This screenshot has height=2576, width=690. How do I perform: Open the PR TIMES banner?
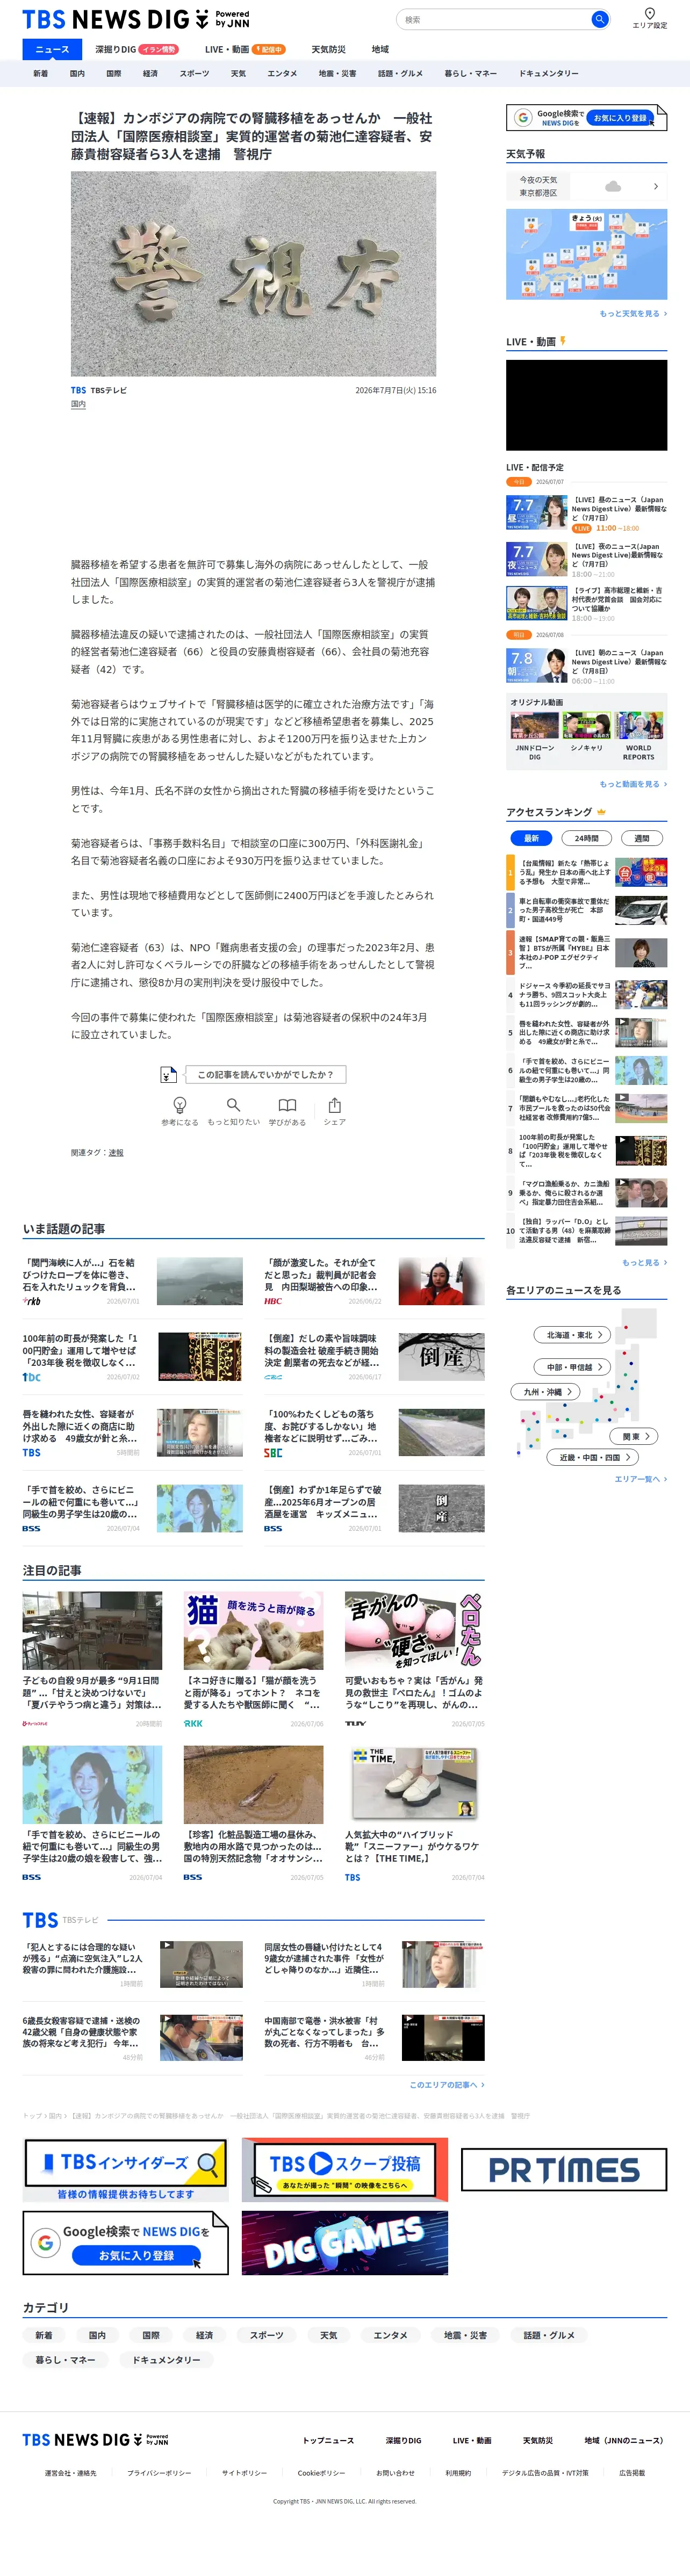563,2169
